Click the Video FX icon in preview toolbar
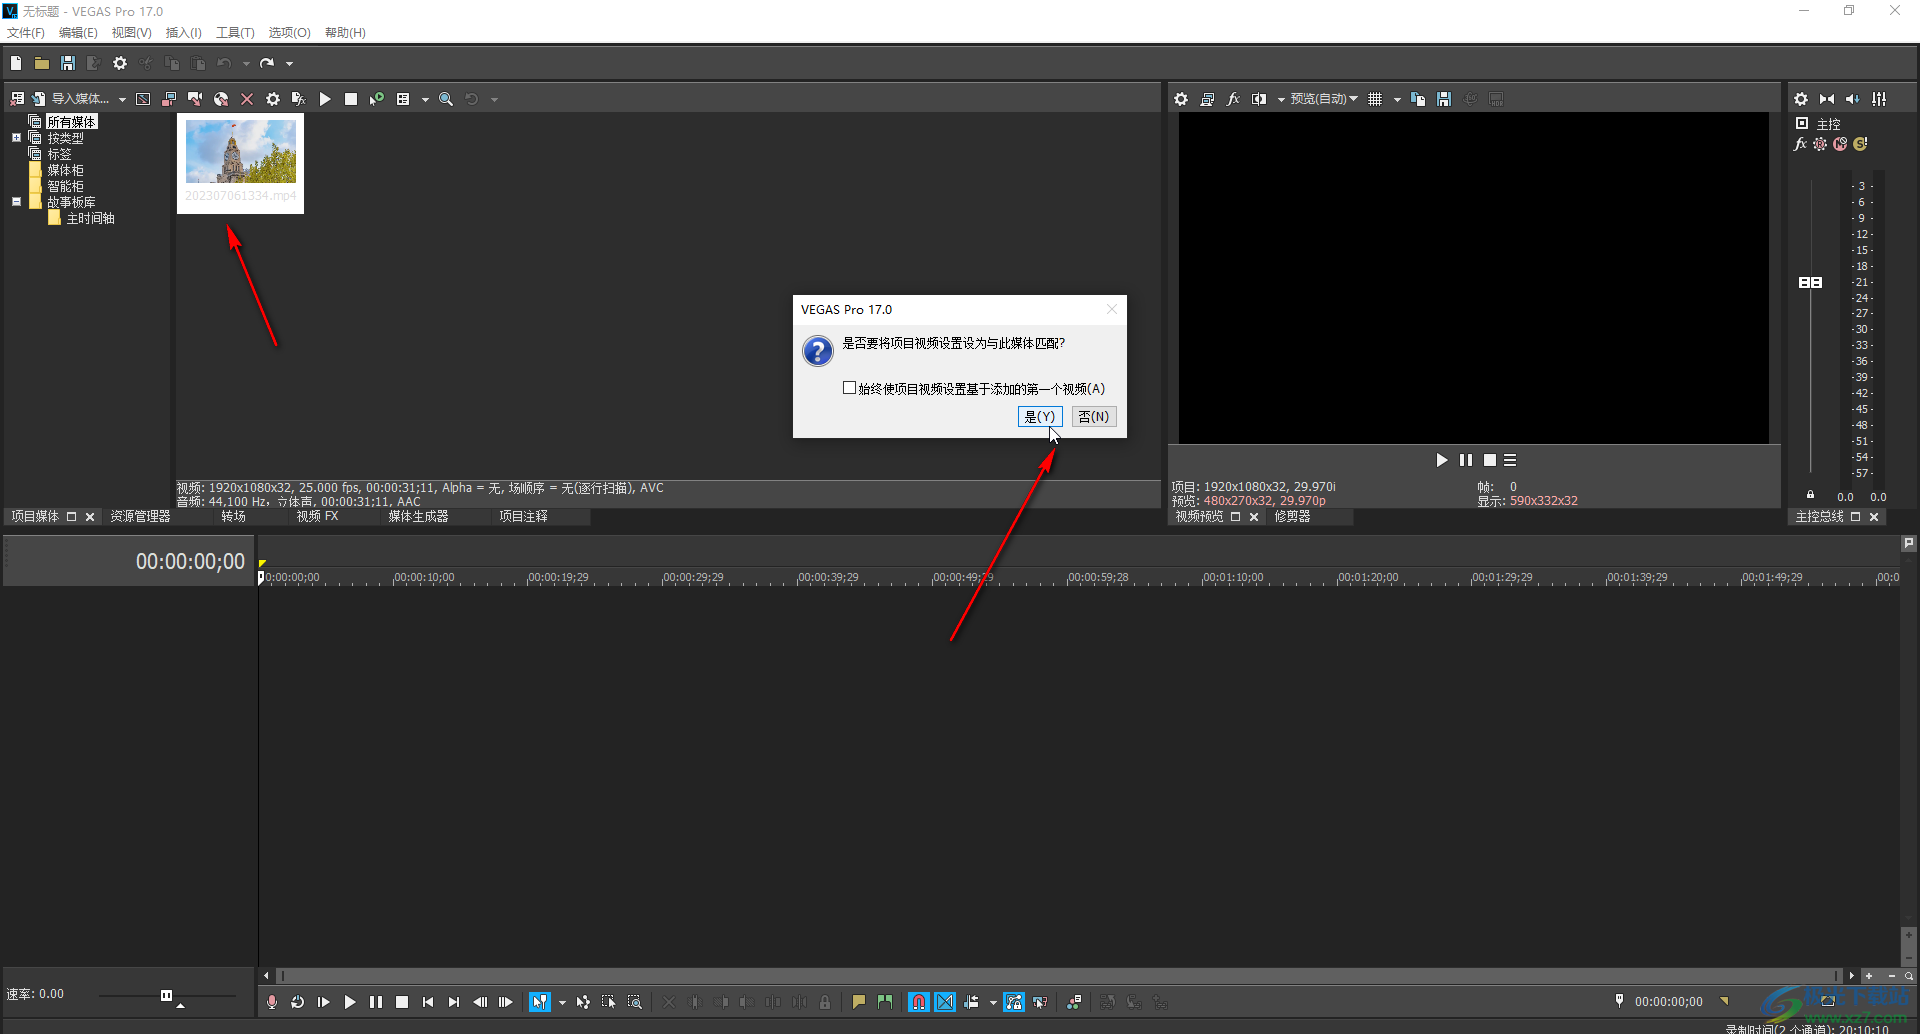This screenshot has width=1920, height=1034. click(1233, 99)
